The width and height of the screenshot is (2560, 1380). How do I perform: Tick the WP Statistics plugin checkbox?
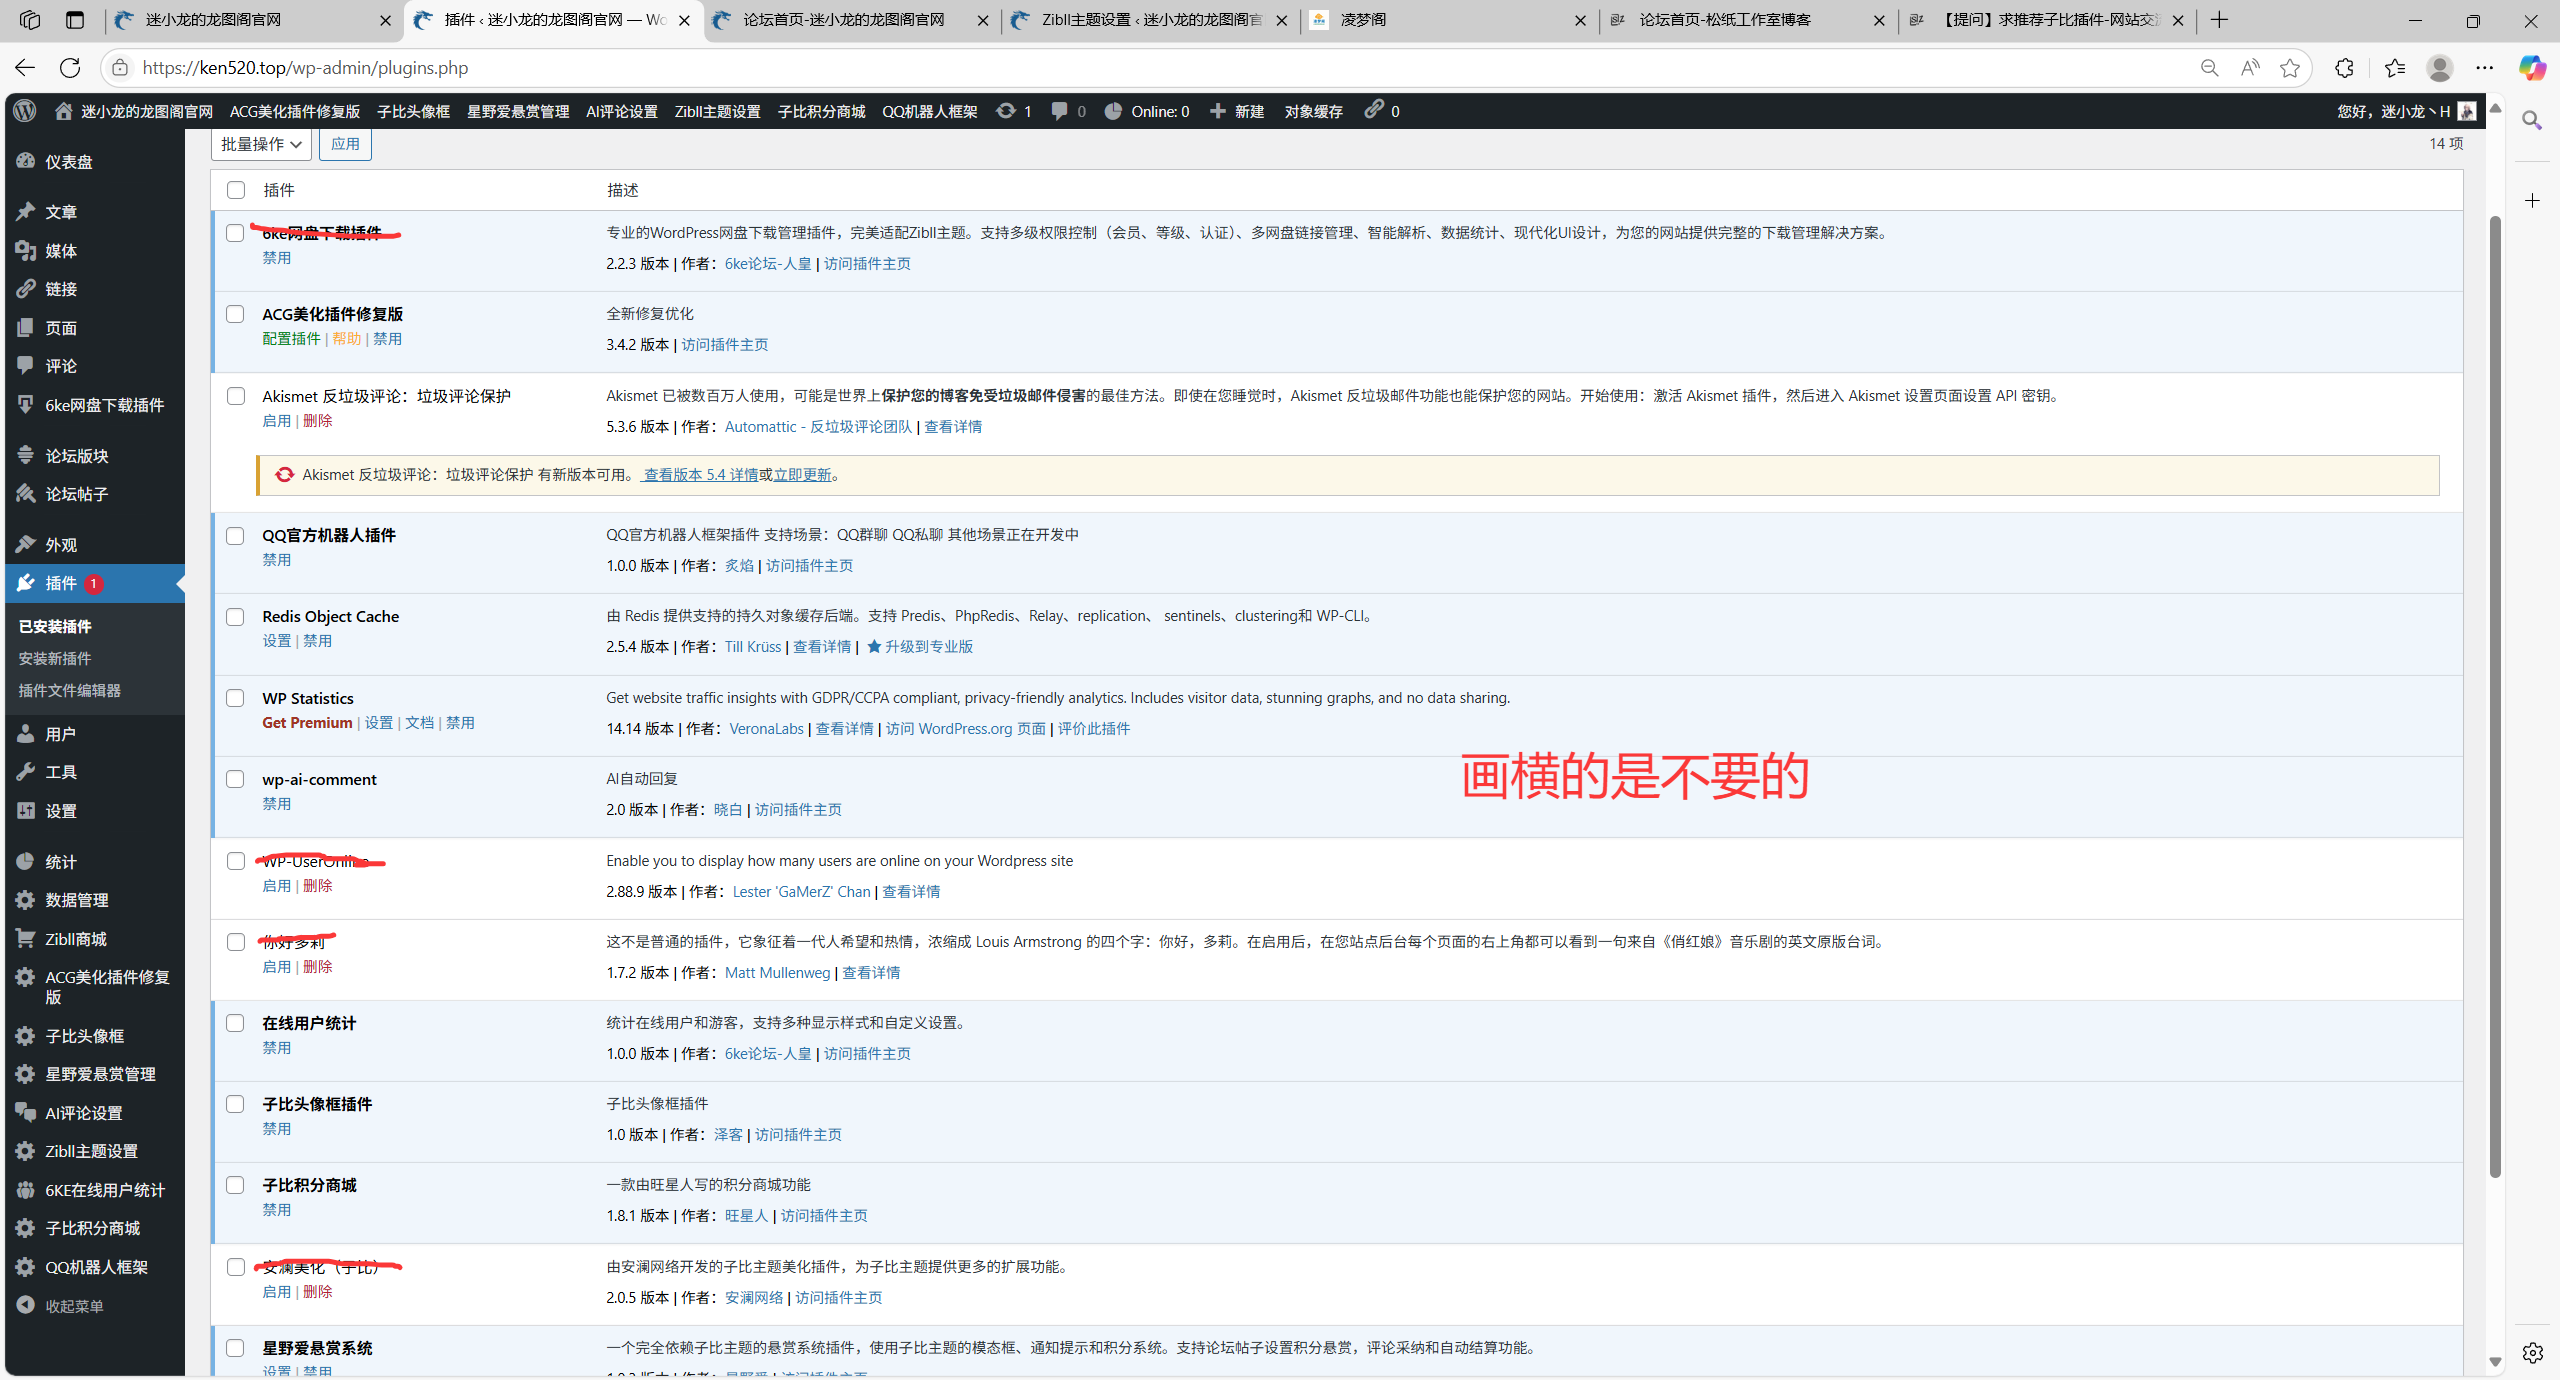click(x=236, y=698)
